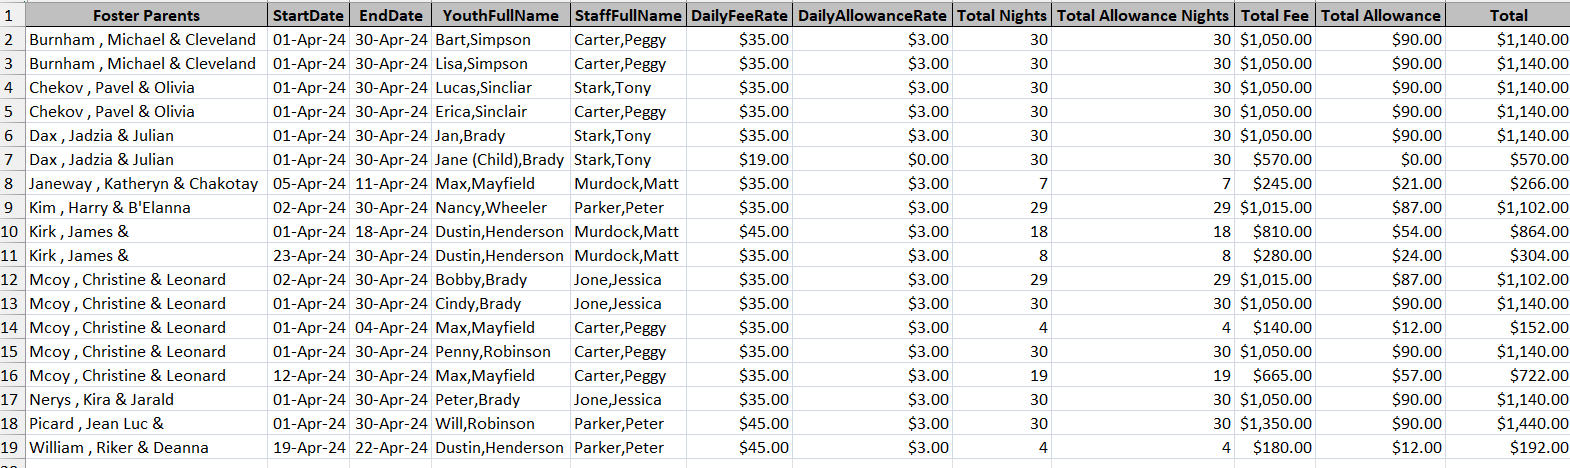Select the "Jane (Child),Brady" cell

pos(499,160)
